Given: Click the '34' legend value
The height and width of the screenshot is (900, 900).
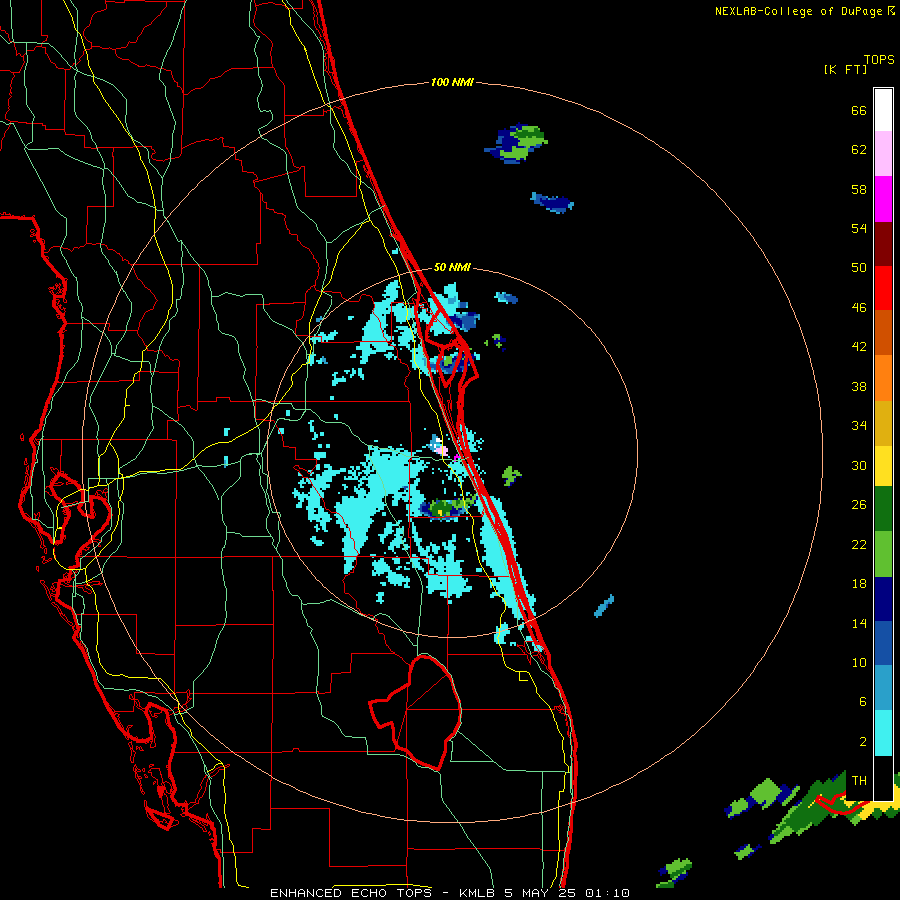Looking at the screenshot, I should coord(859,426).
